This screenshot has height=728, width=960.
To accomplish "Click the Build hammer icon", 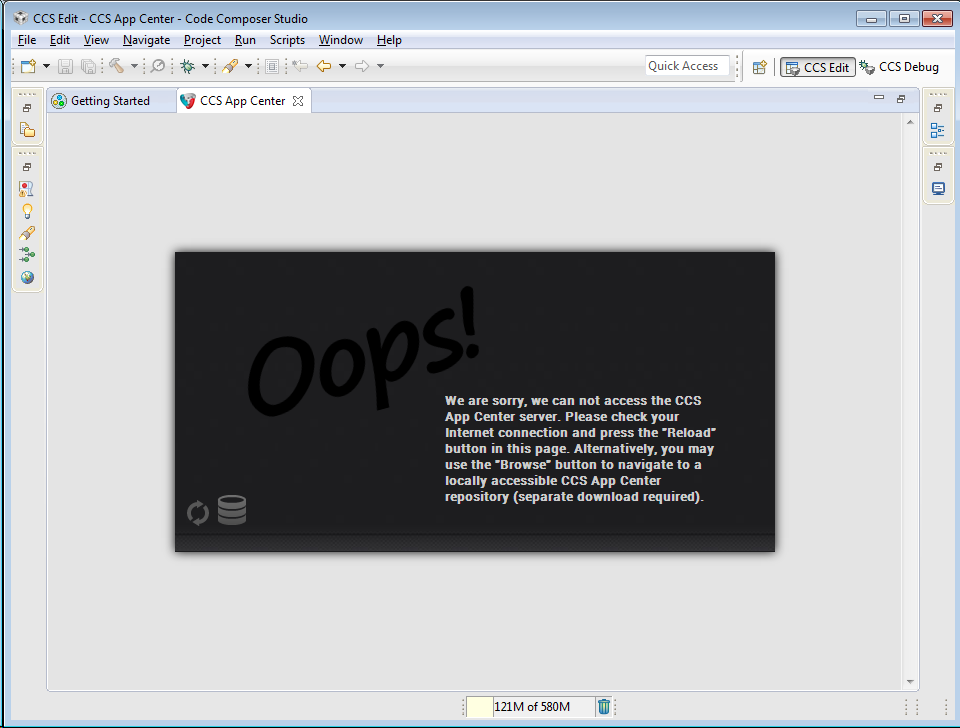I will [x=116, y=66].
